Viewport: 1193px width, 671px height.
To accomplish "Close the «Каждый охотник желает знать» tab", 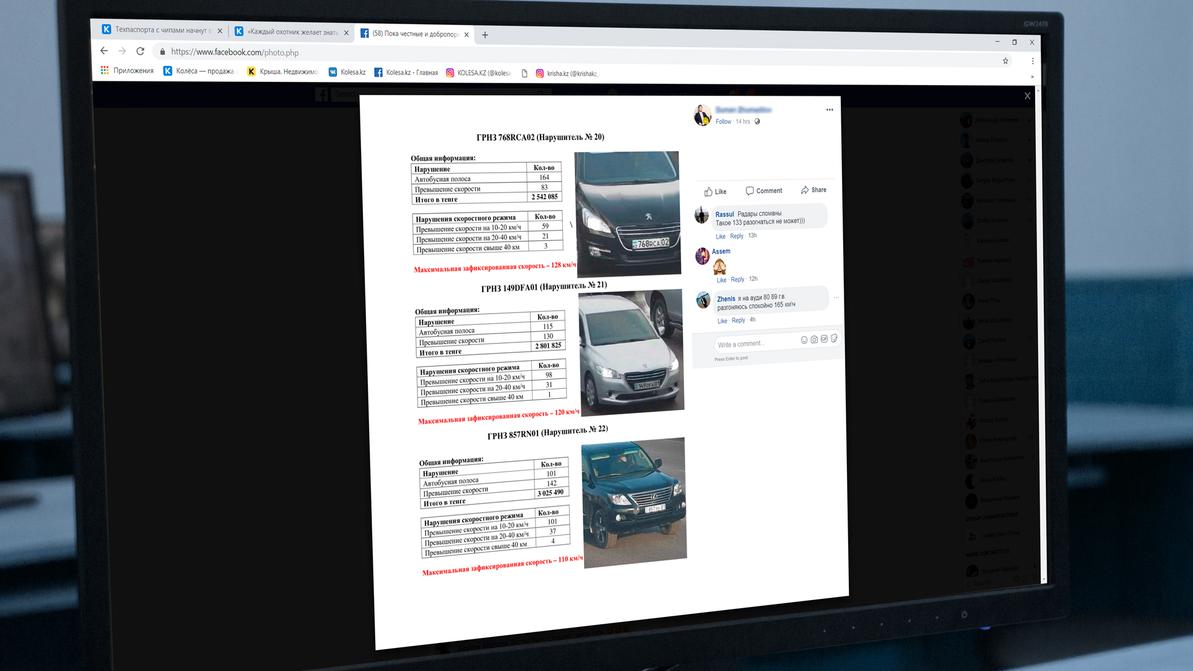I will (346, 33).
